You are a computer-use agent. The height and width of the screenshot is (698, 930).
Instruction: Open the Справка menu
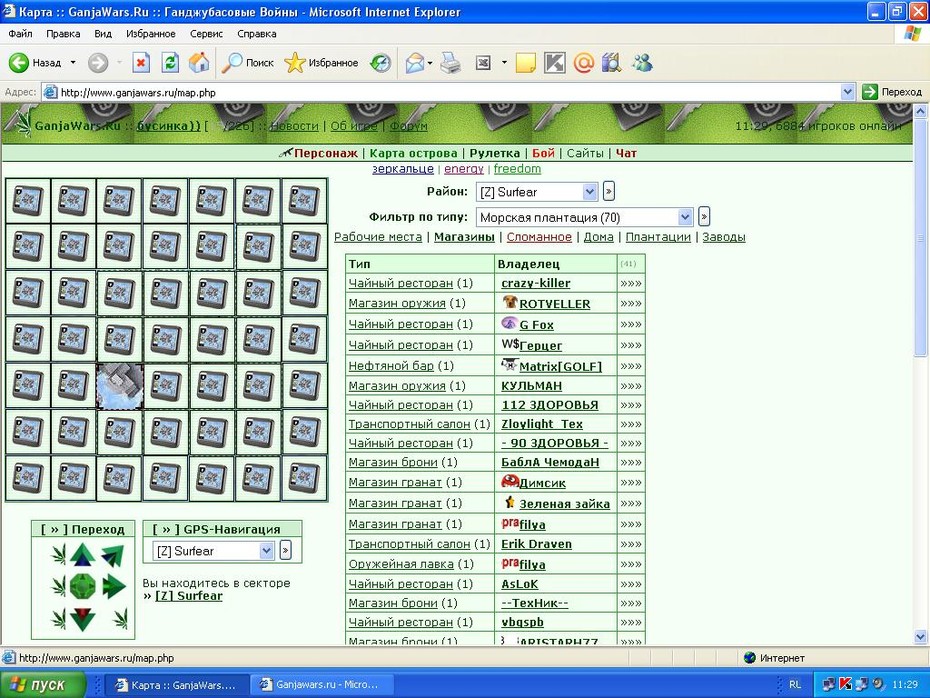point(257,34)
